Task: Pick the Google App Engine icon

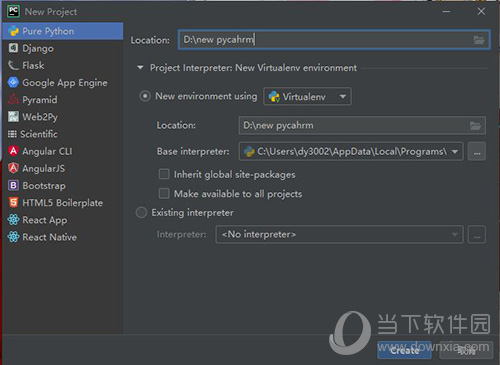Action: [x=13, y=82]
